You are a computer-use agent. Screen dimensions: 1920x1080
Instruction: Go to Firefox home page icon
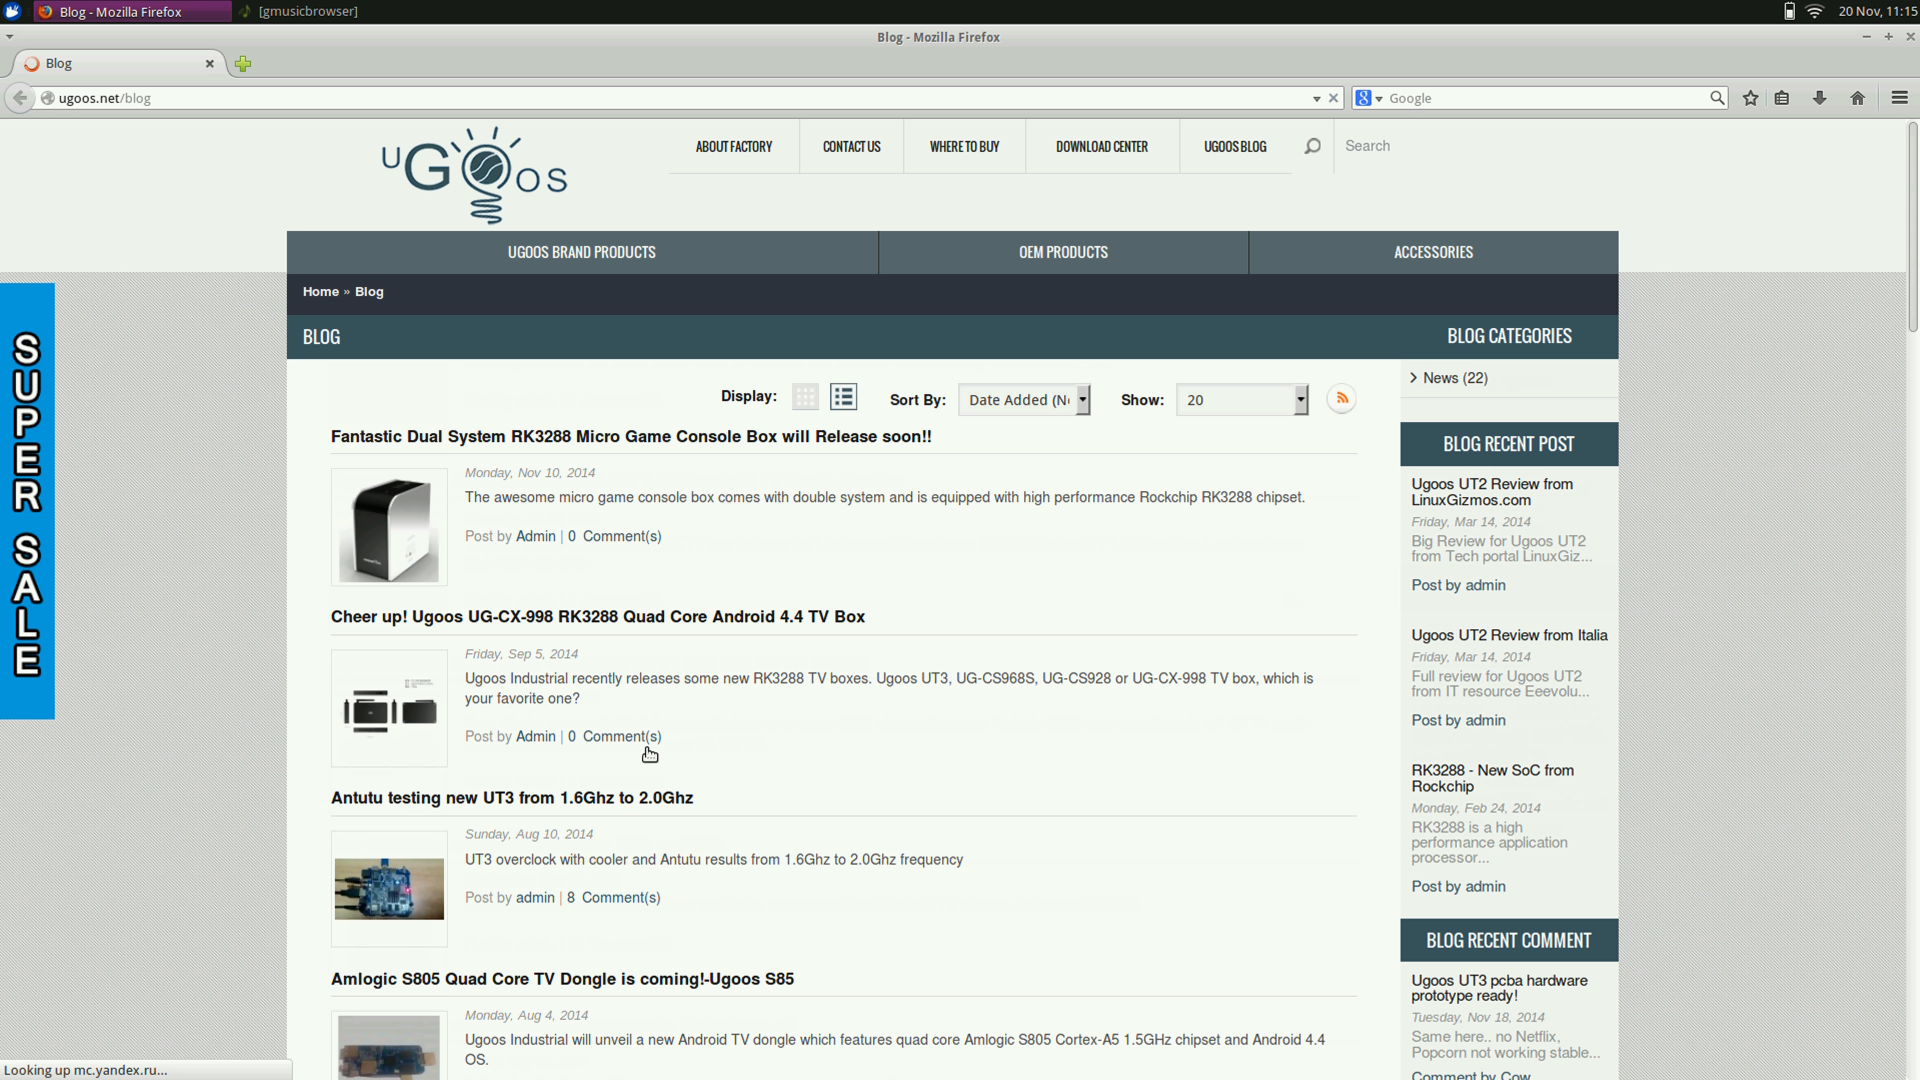coord(1858,98)
